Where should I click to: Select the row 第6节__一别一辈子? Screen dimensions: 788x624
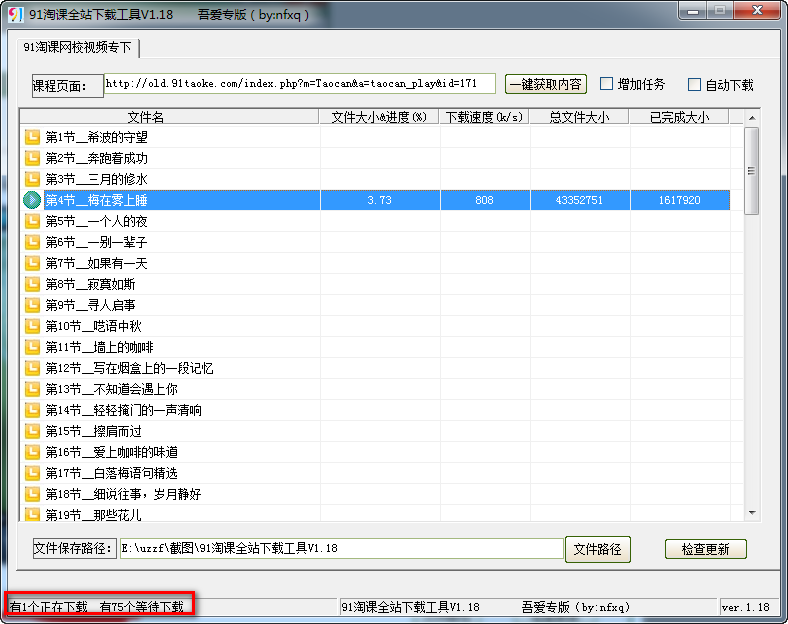(x=375, y=242)
